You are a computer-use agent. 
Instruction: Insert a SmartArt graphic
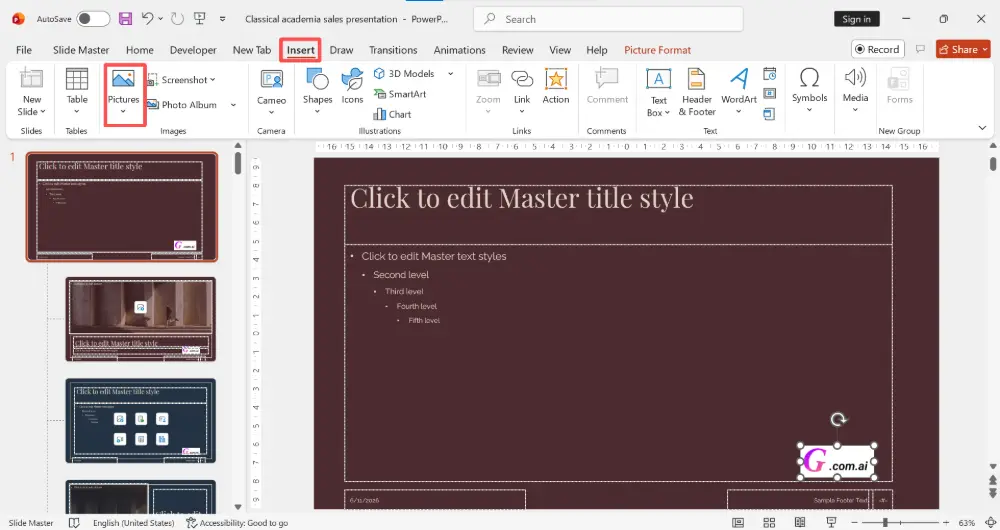click(400, 94)
